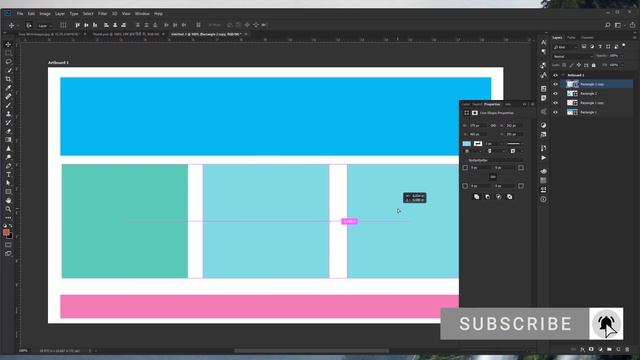Viewport: 640px width, 360px height.
Task: Switch to the Paths panel tab
Action: [x=571, y=38]
